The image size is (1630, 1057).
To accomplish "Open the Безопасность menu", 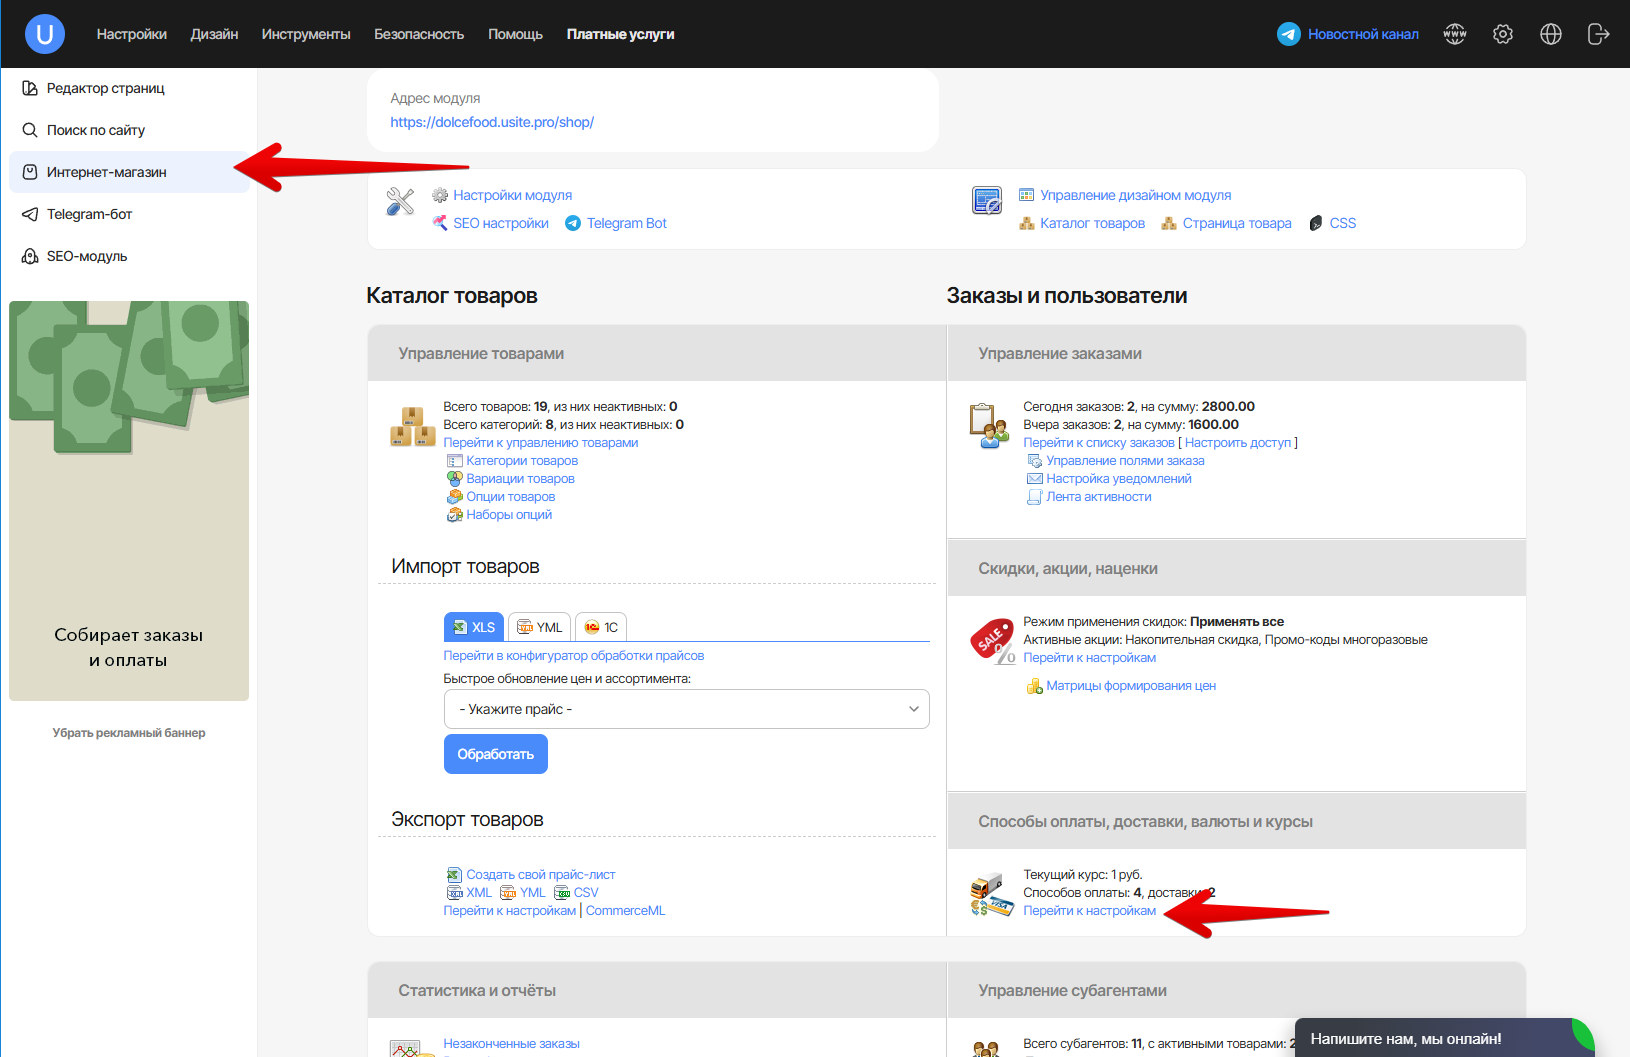I will point(419,34).
